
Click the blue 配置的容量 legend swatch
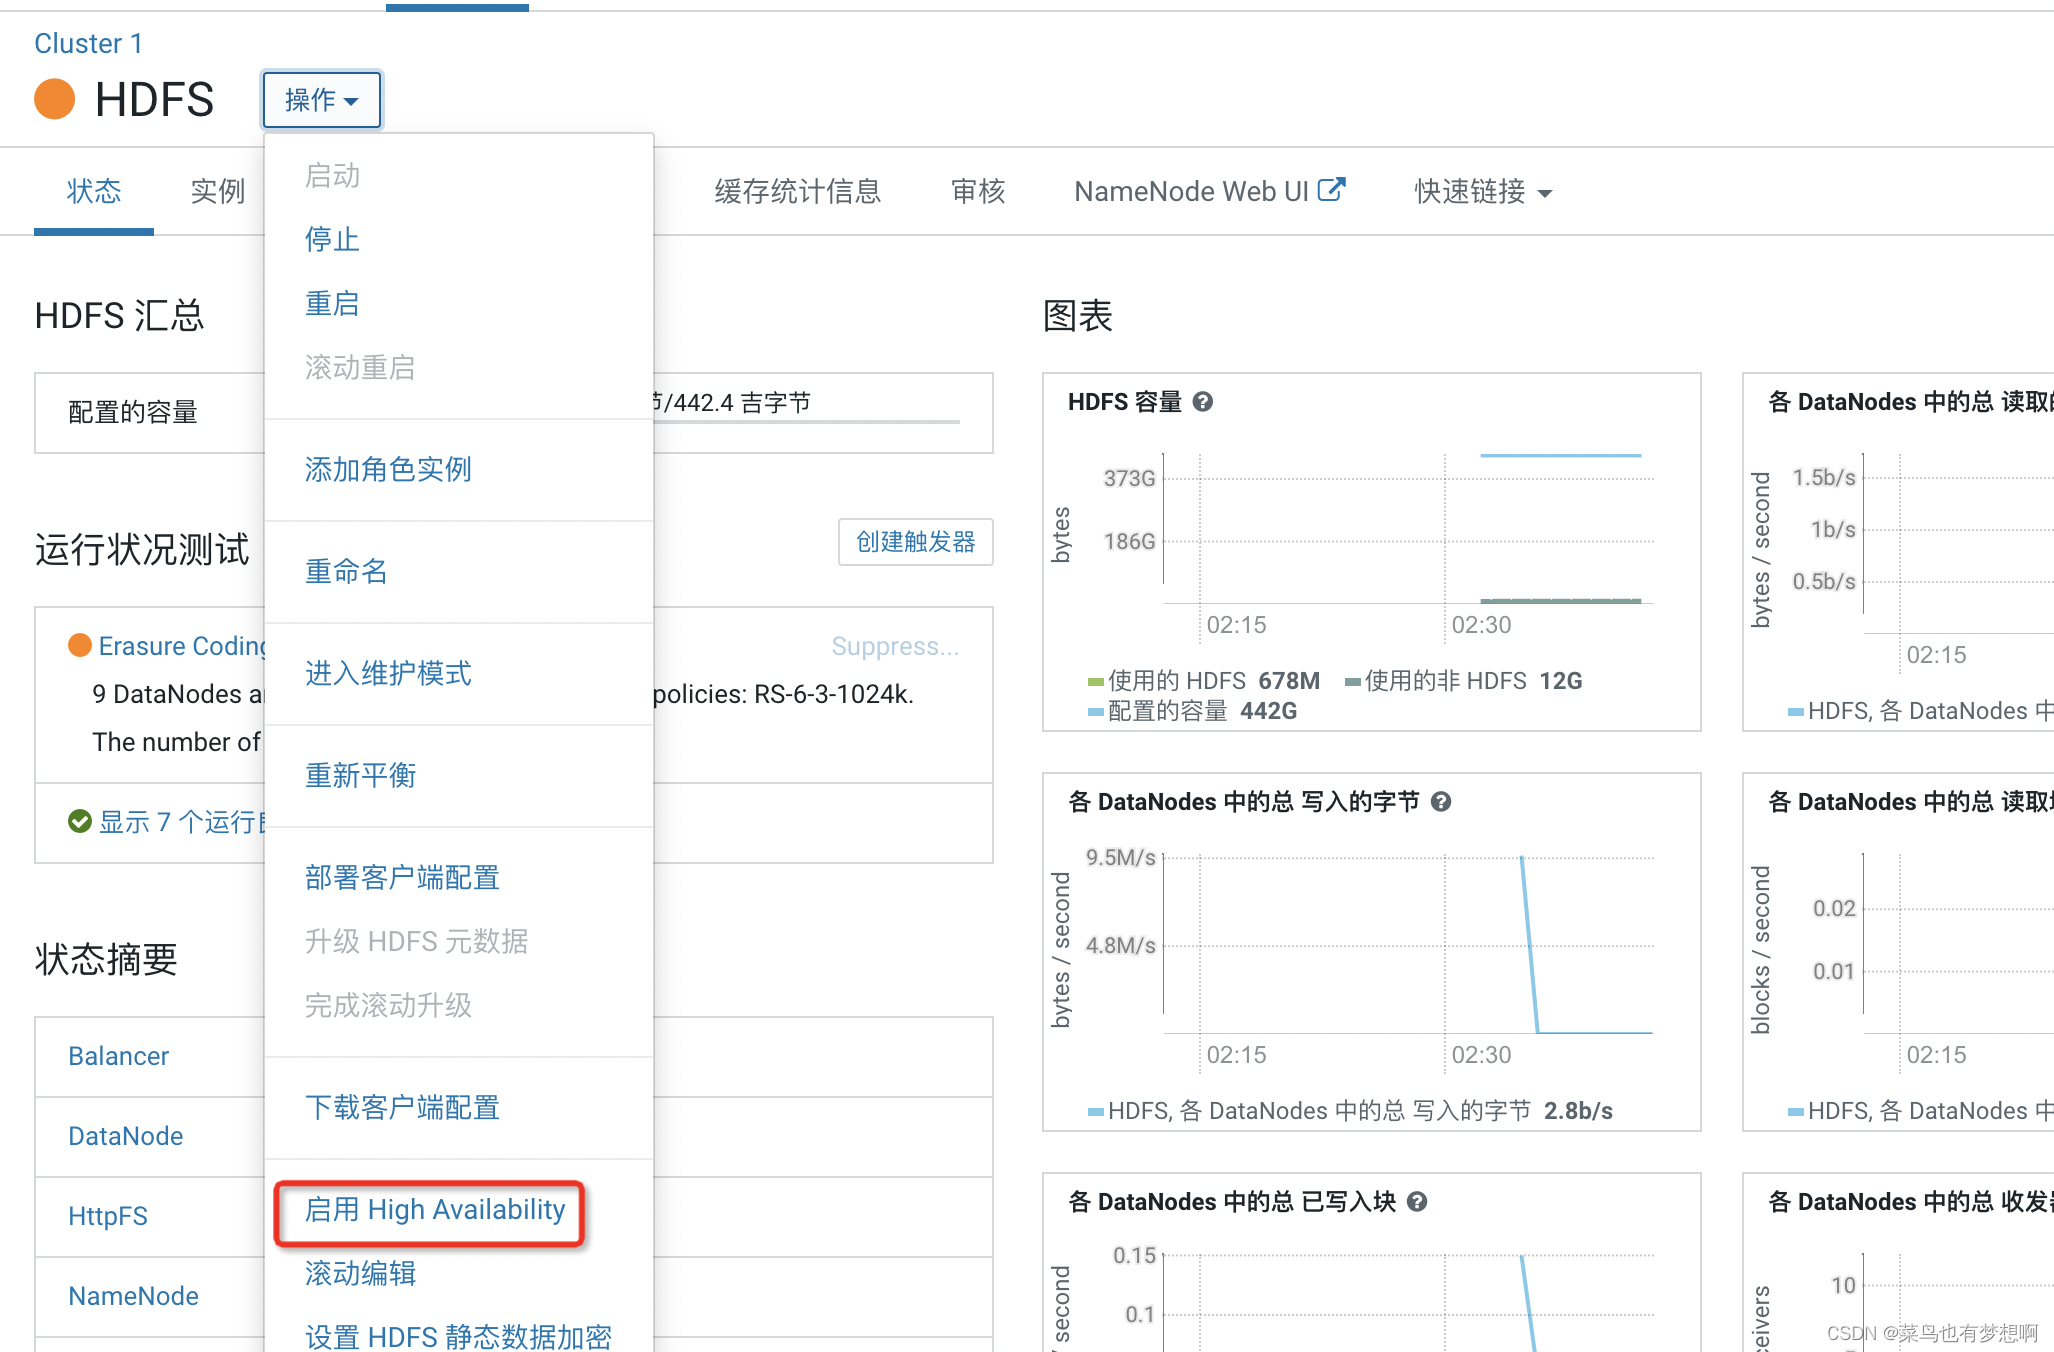pyautogui.click(x=1096, y=712)
